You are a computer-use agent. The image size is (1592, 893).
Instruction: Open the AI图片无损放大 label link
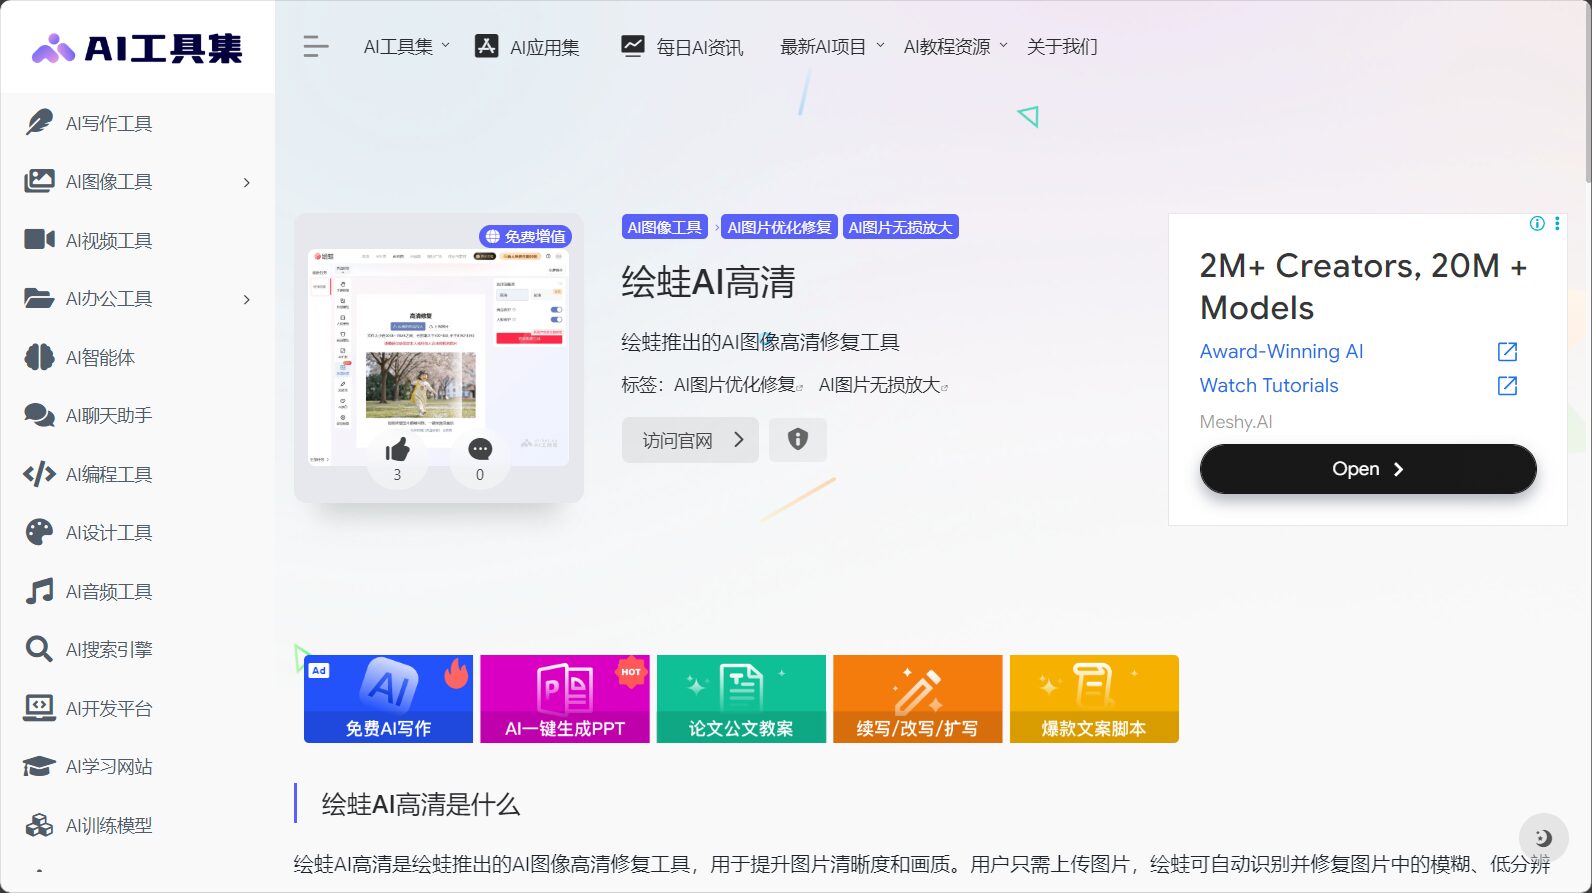883,385
